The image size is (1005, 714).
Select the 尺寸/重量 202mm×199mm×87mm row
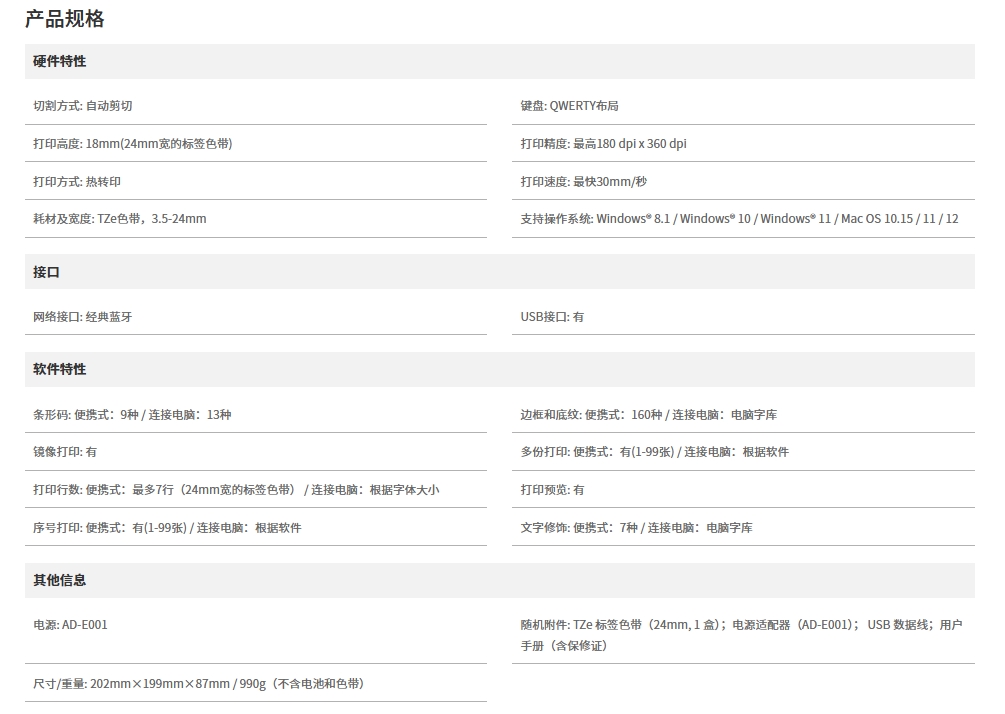(x=198, y=684)
